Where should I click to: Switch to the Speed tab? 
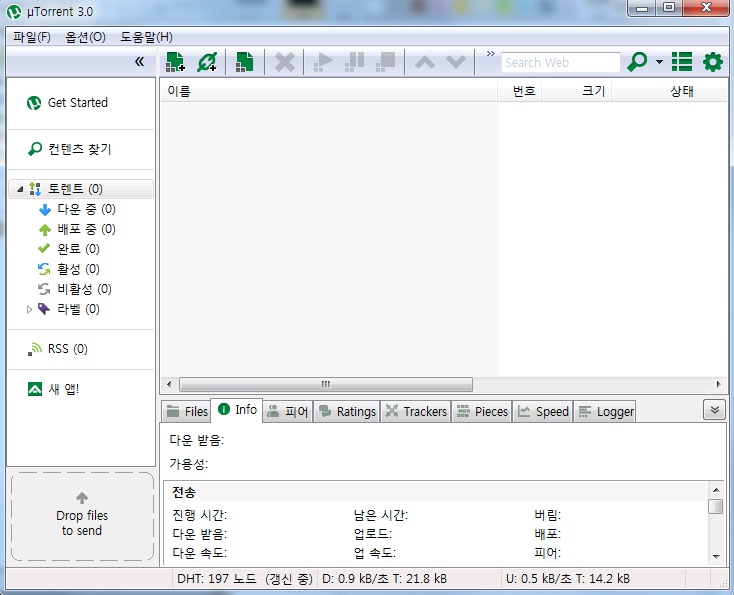click(543, 411)
